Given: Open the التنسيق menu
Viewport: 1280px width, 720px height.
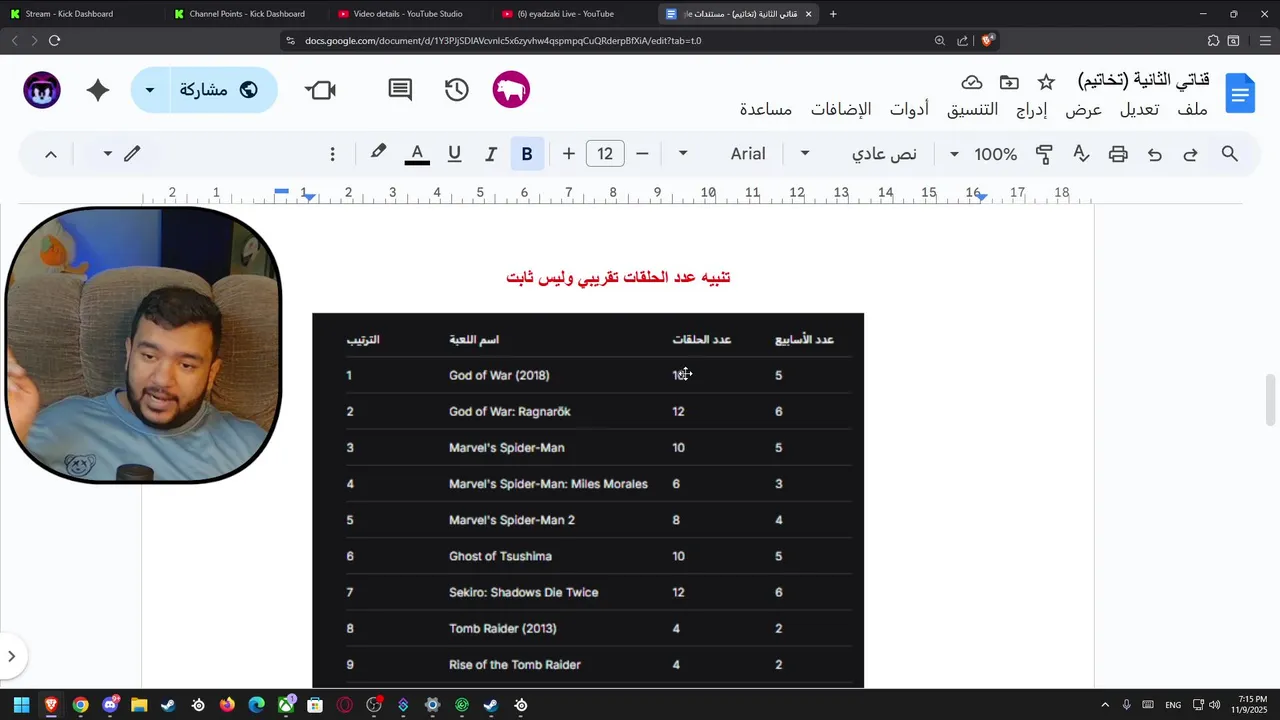Looking at the screenshot, I should tap(972, 110).
